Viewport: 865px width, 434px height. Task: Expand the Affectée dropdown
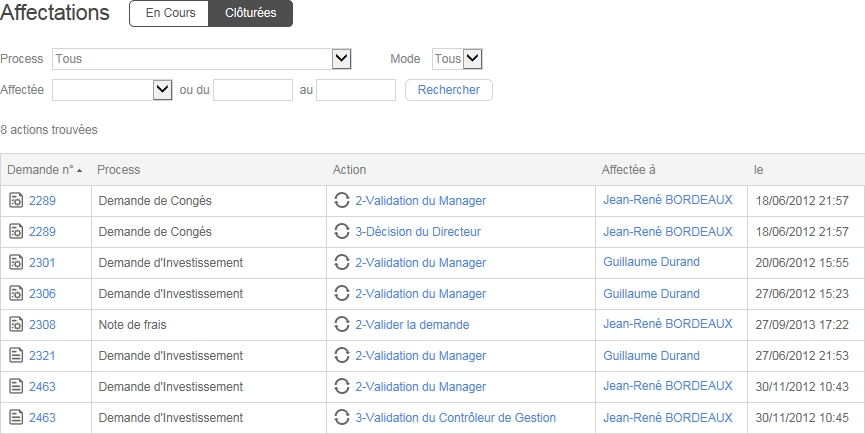[163, 90]
